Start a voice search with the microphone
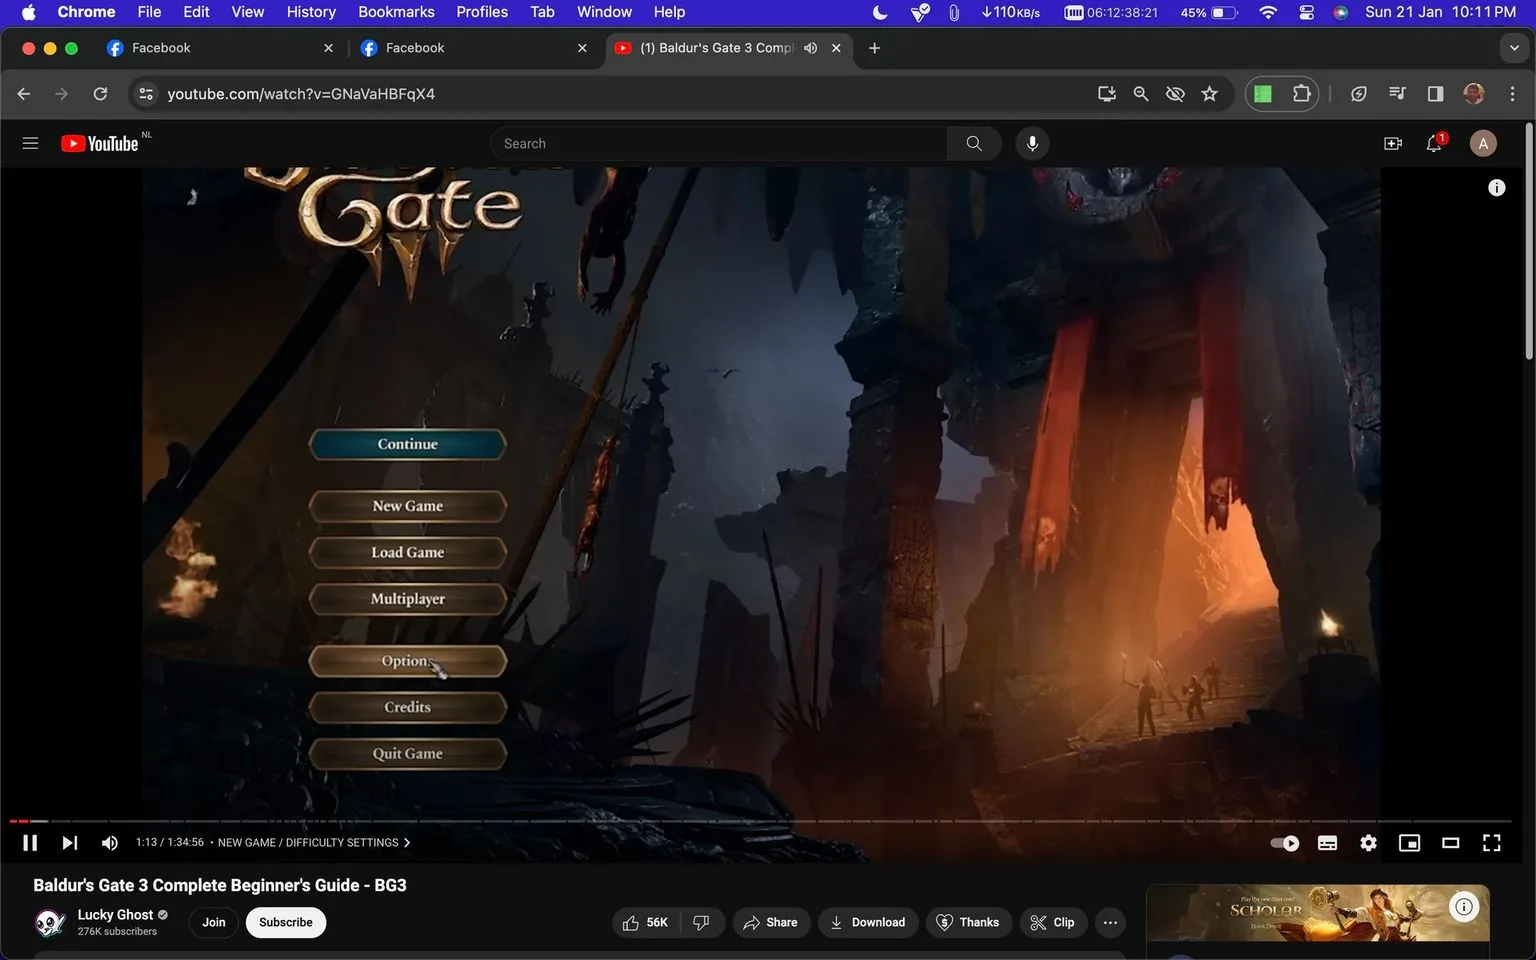The height and width of the screenshot is (960, 1536). [x=1032, y=143]
